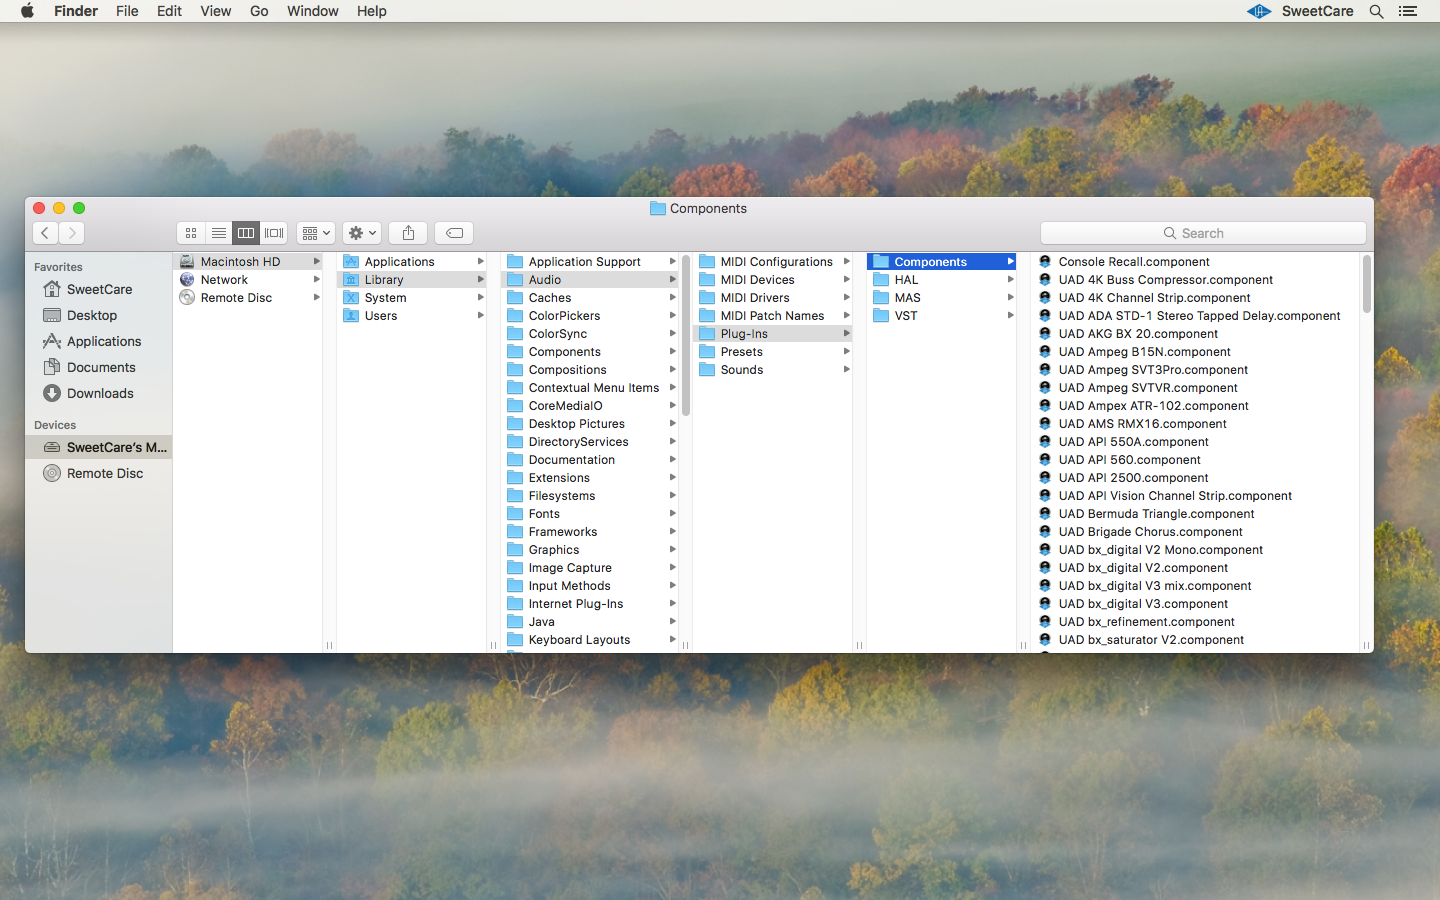The width and height of the screenshot is (1440, 900).
Task: Switch to Cover Flow view
Action: point(274,233)
